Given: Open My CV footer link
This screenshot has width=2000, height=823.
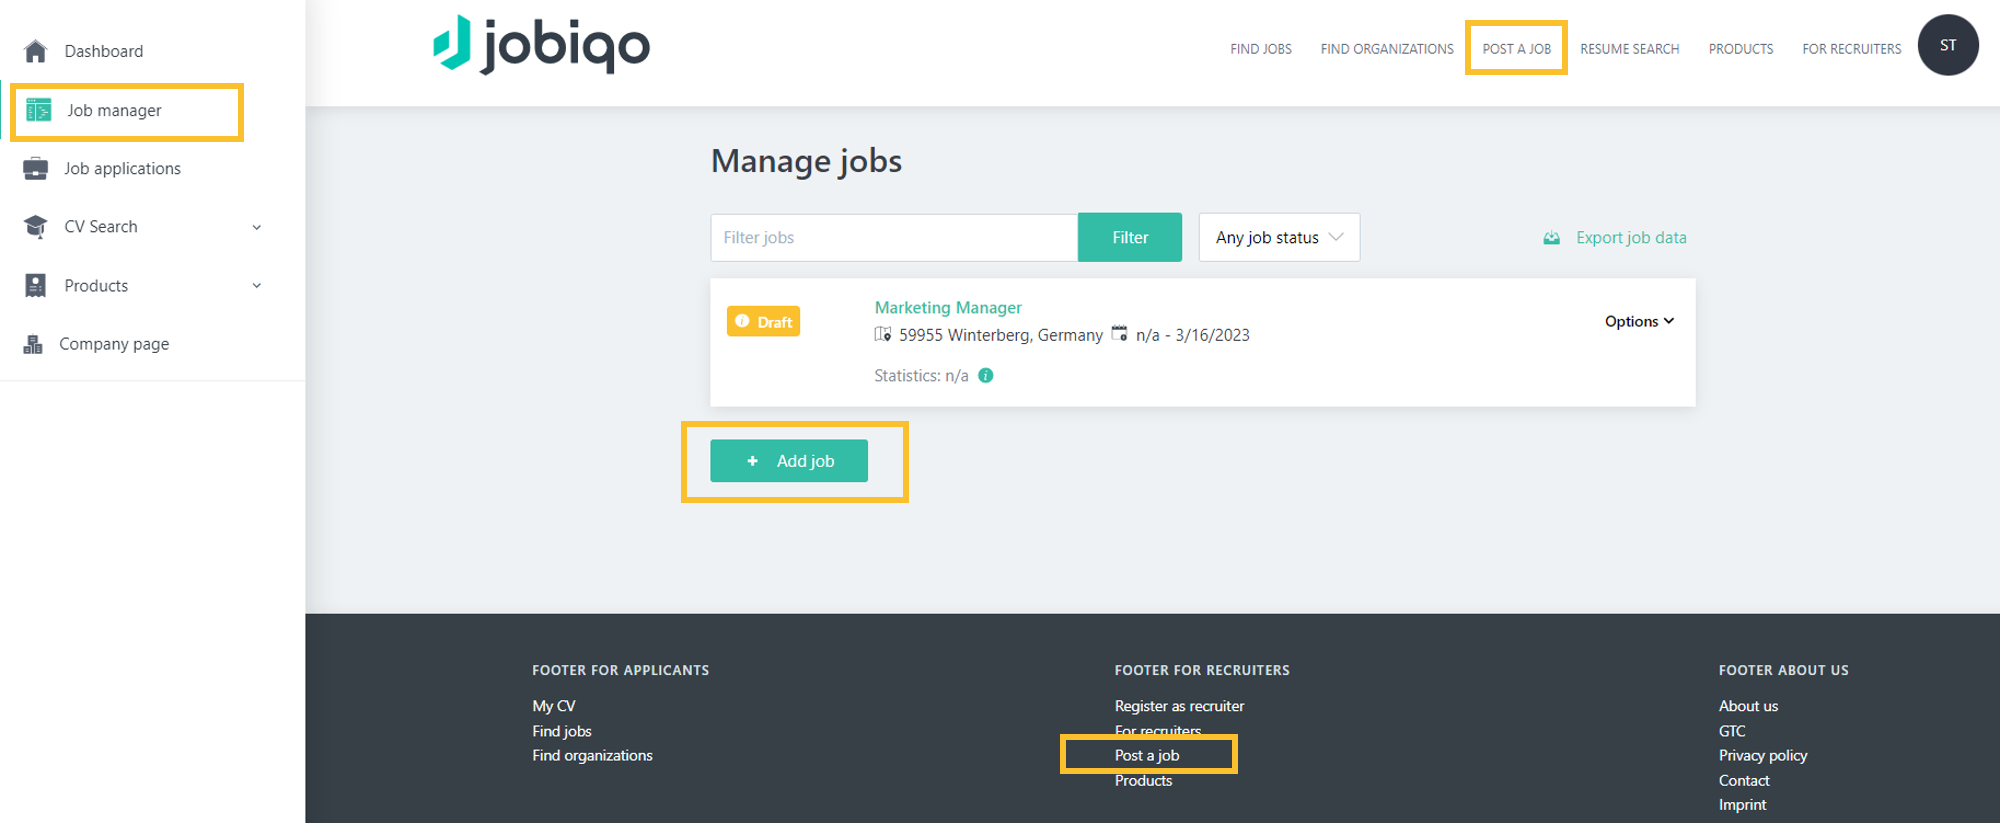Looking at the screenshot, I should click(x=554, y=706).
